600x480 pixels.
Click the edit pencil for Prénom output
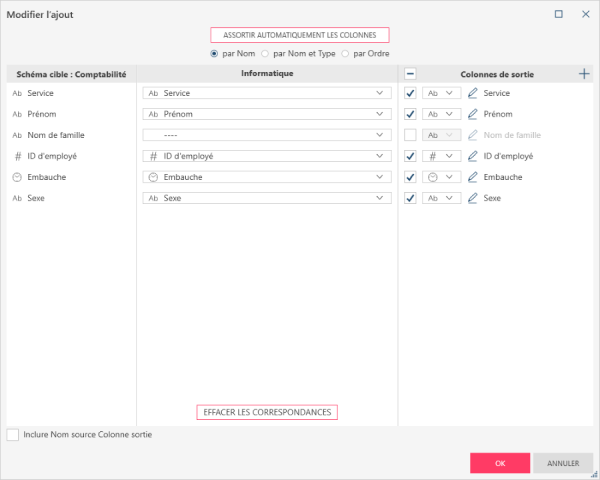[x=474, y=114]
